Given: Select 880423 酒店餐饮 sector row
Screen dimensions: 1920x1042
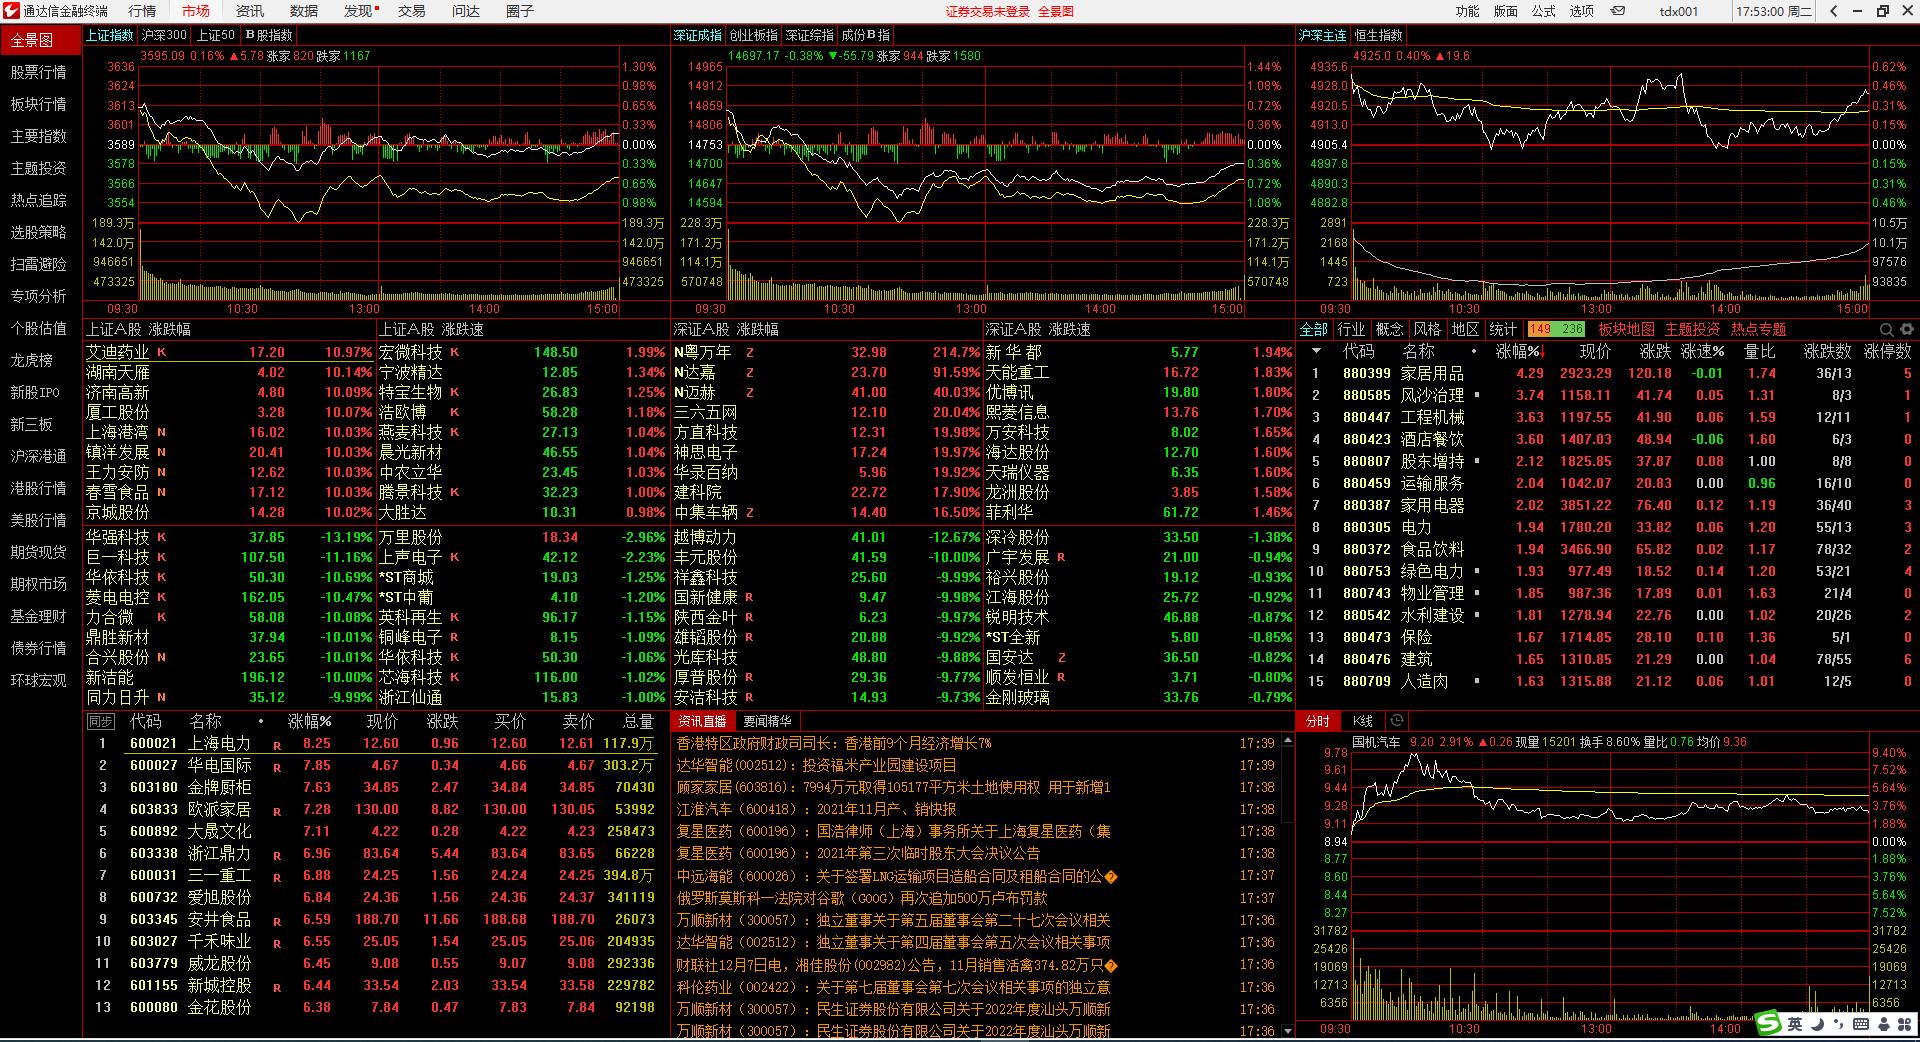Looking at the screenshot, I should [1607, 439].
